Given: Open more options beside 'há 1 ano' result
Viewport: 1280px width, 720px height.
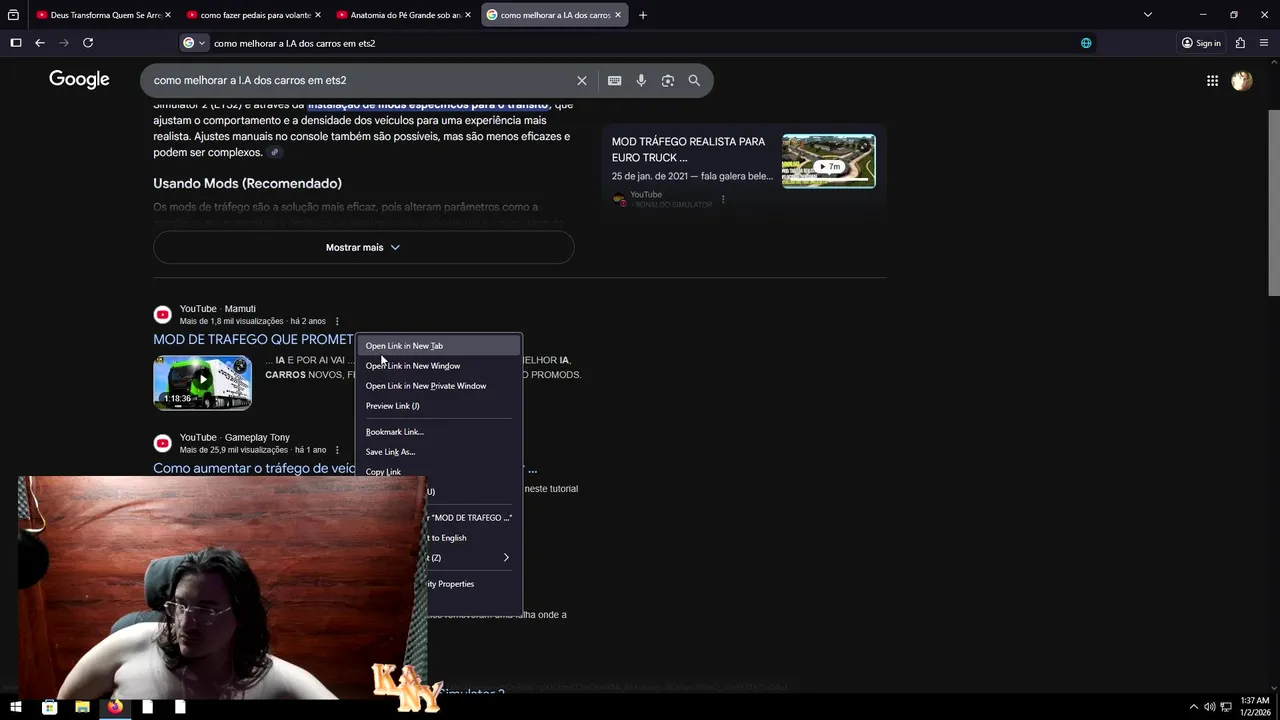Looking at the screenshot, I should pyautogui.click(x=337, y=450).
